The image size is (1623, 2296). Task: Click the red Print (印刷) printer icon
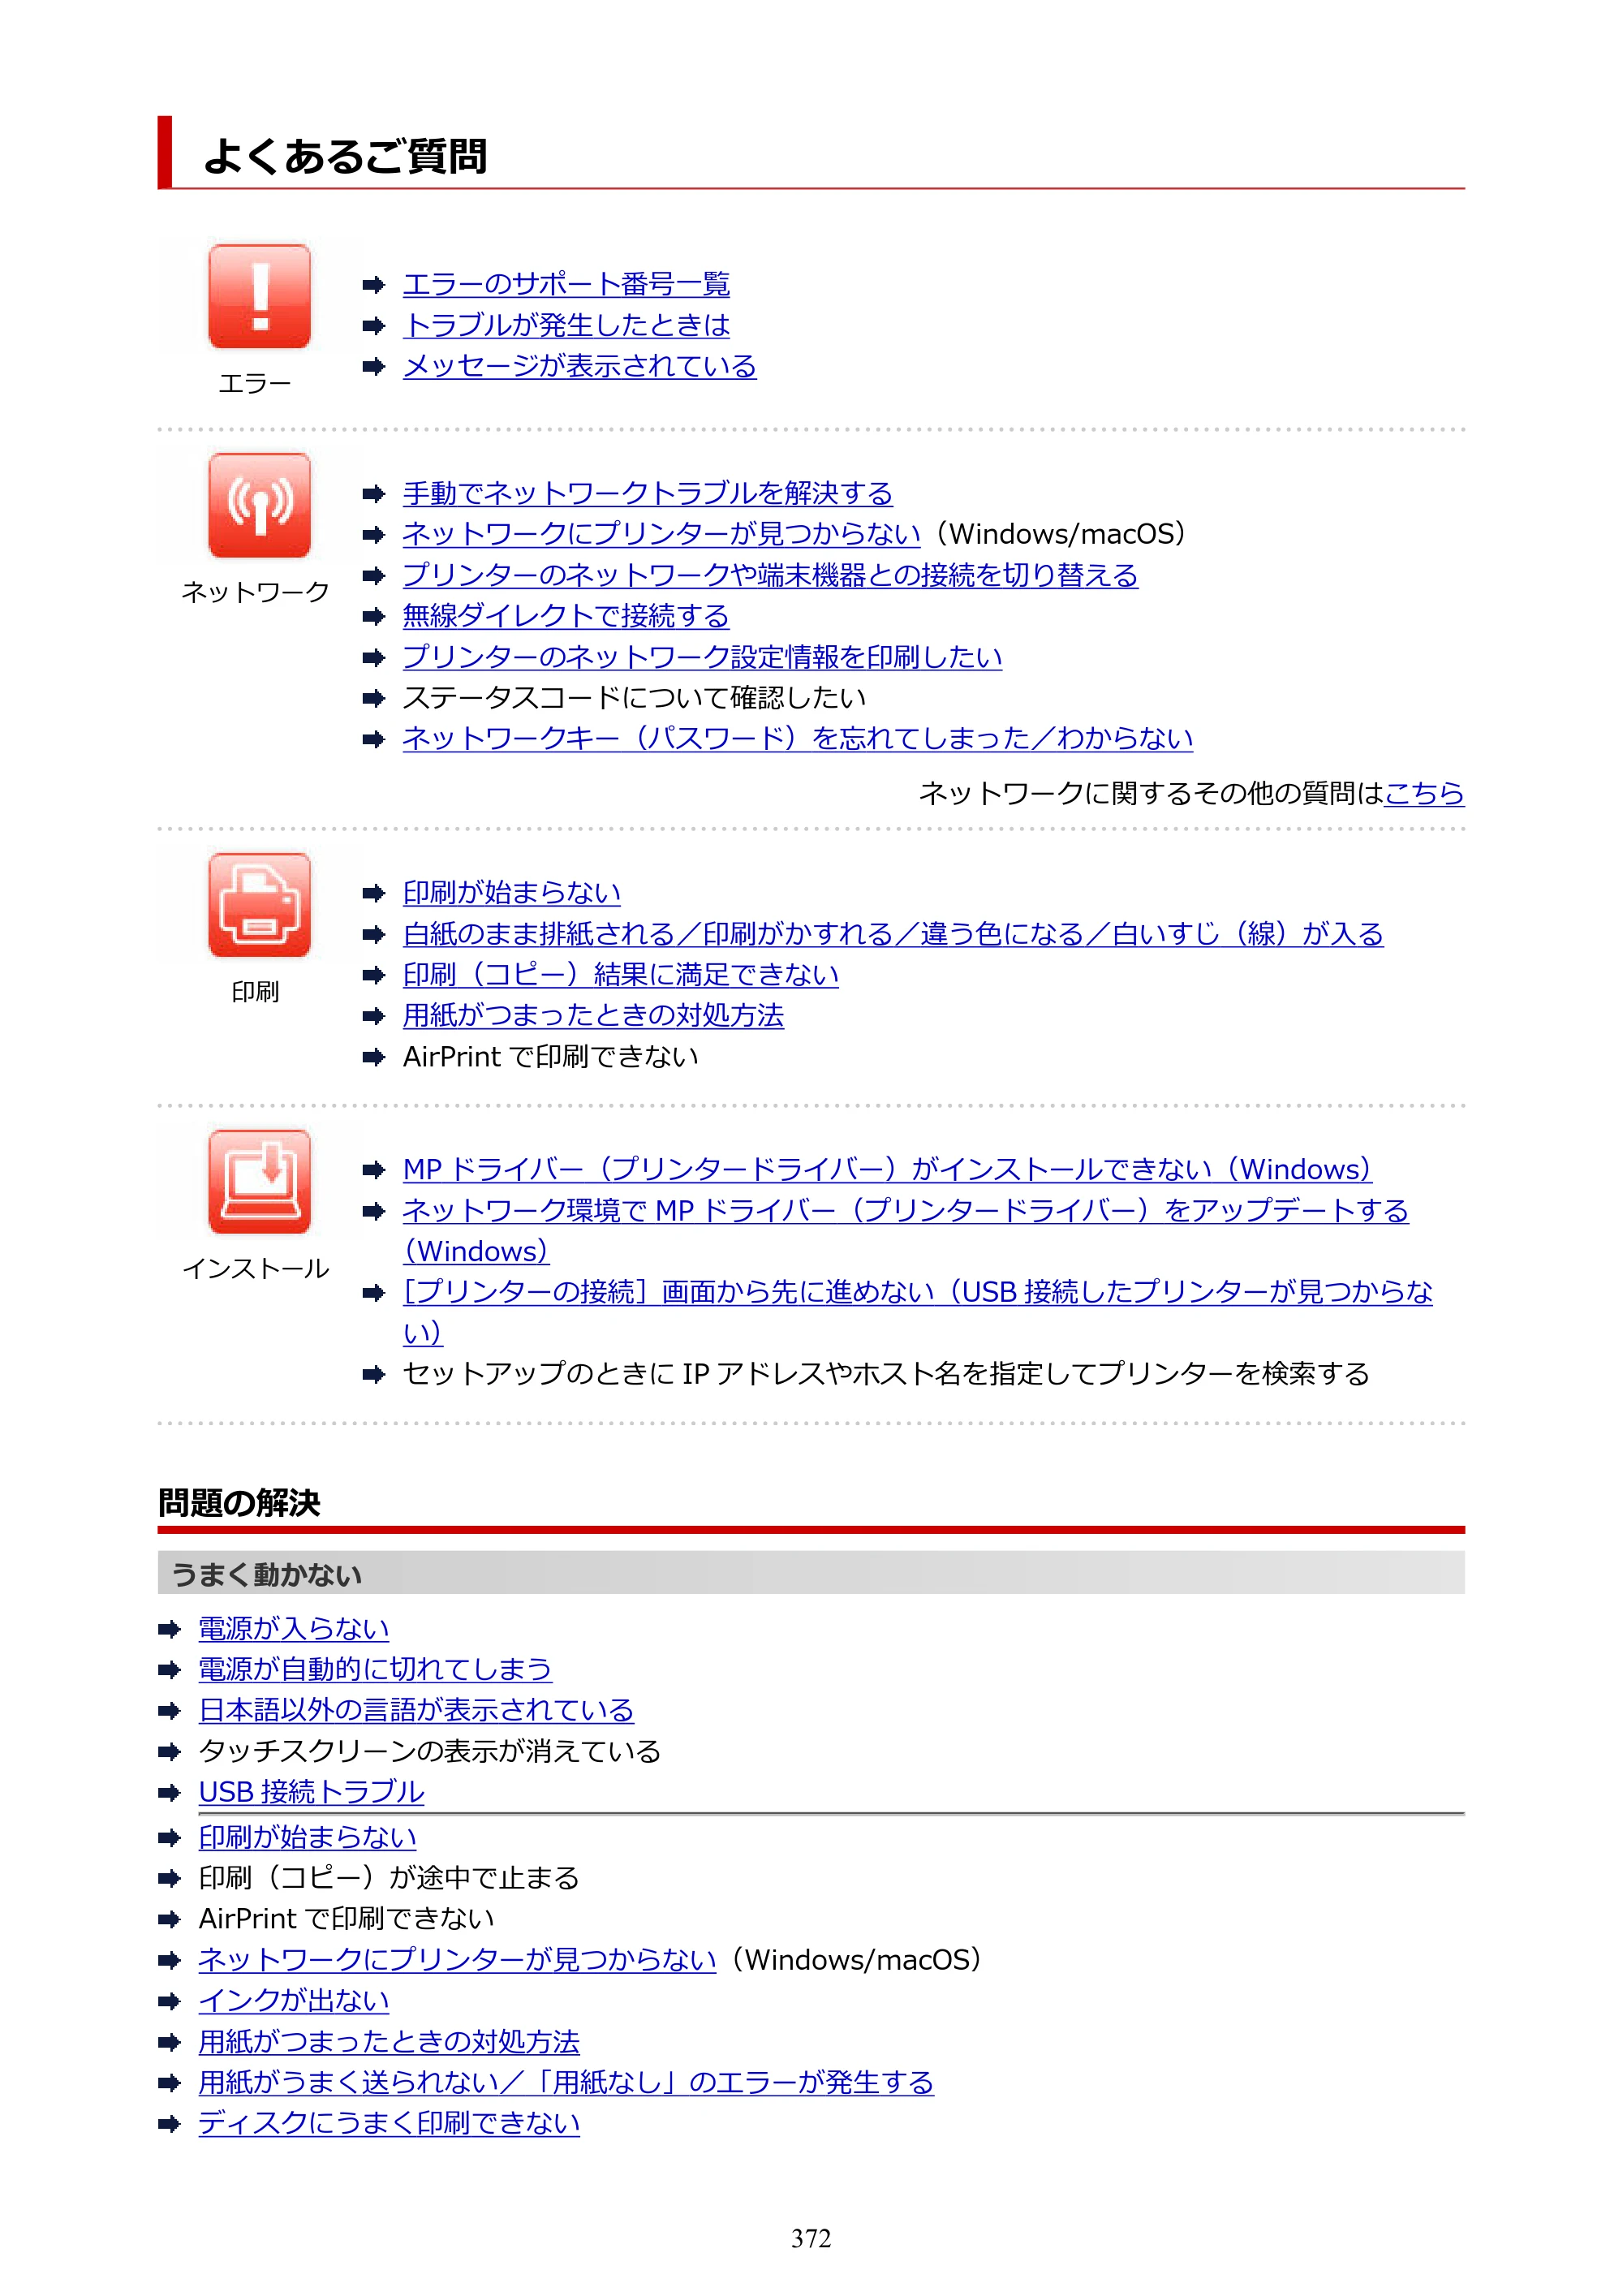pos(259,905)
